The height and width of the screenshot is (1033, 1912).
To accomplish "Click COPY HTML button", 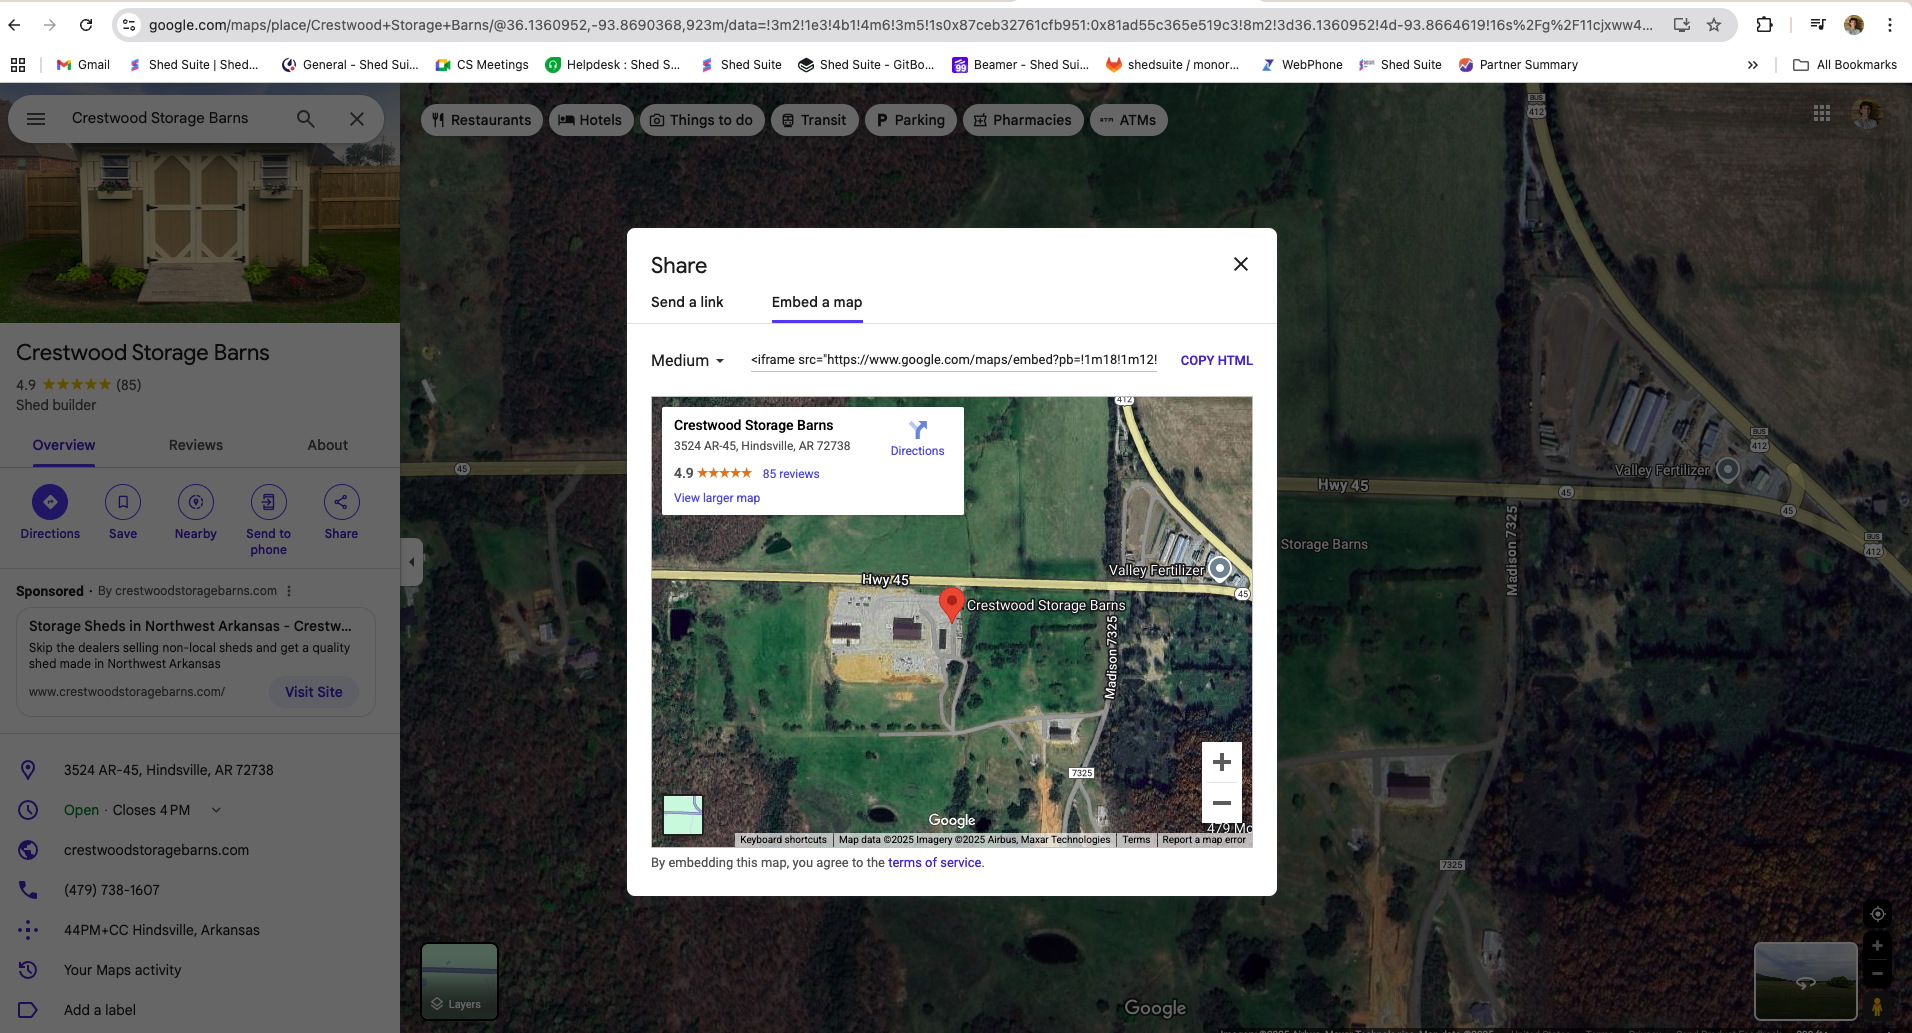I will tap(1216, 360).
